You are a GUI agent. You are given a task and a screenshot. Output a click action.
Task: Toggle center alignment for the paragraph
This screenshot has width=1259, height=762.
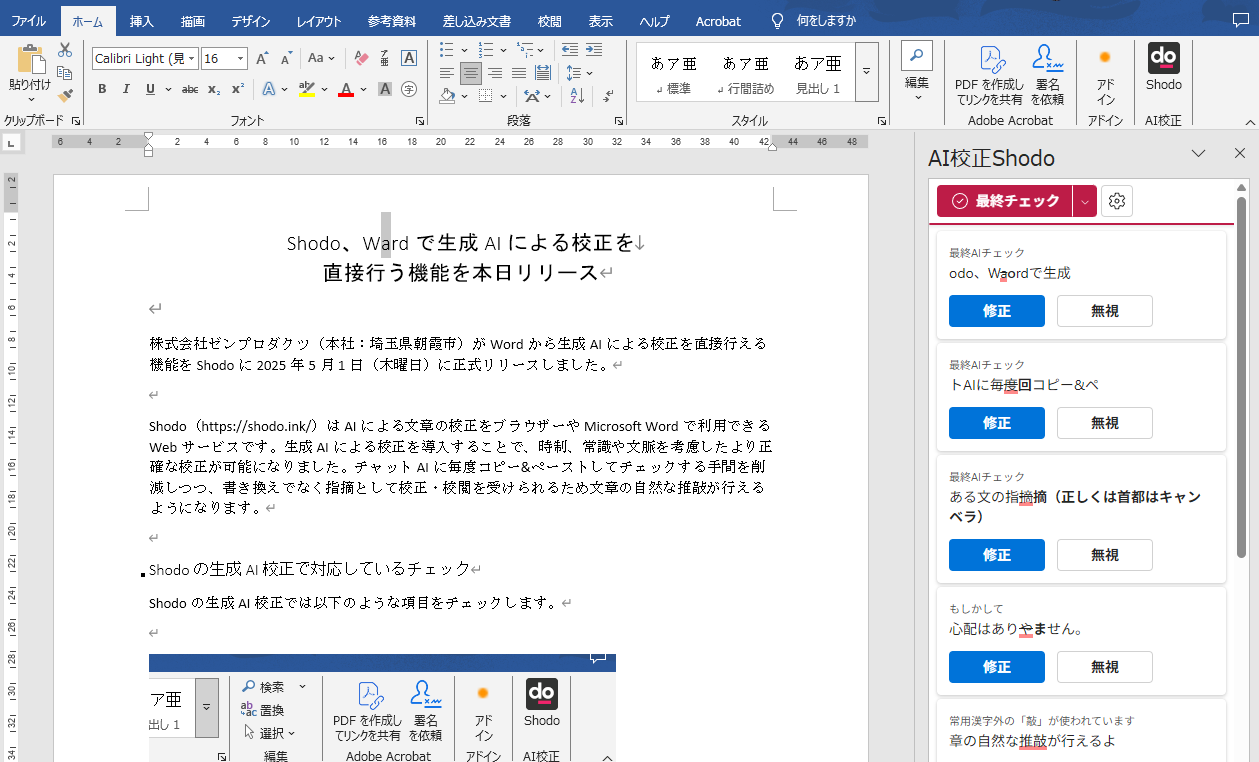[x=469, y=73]
